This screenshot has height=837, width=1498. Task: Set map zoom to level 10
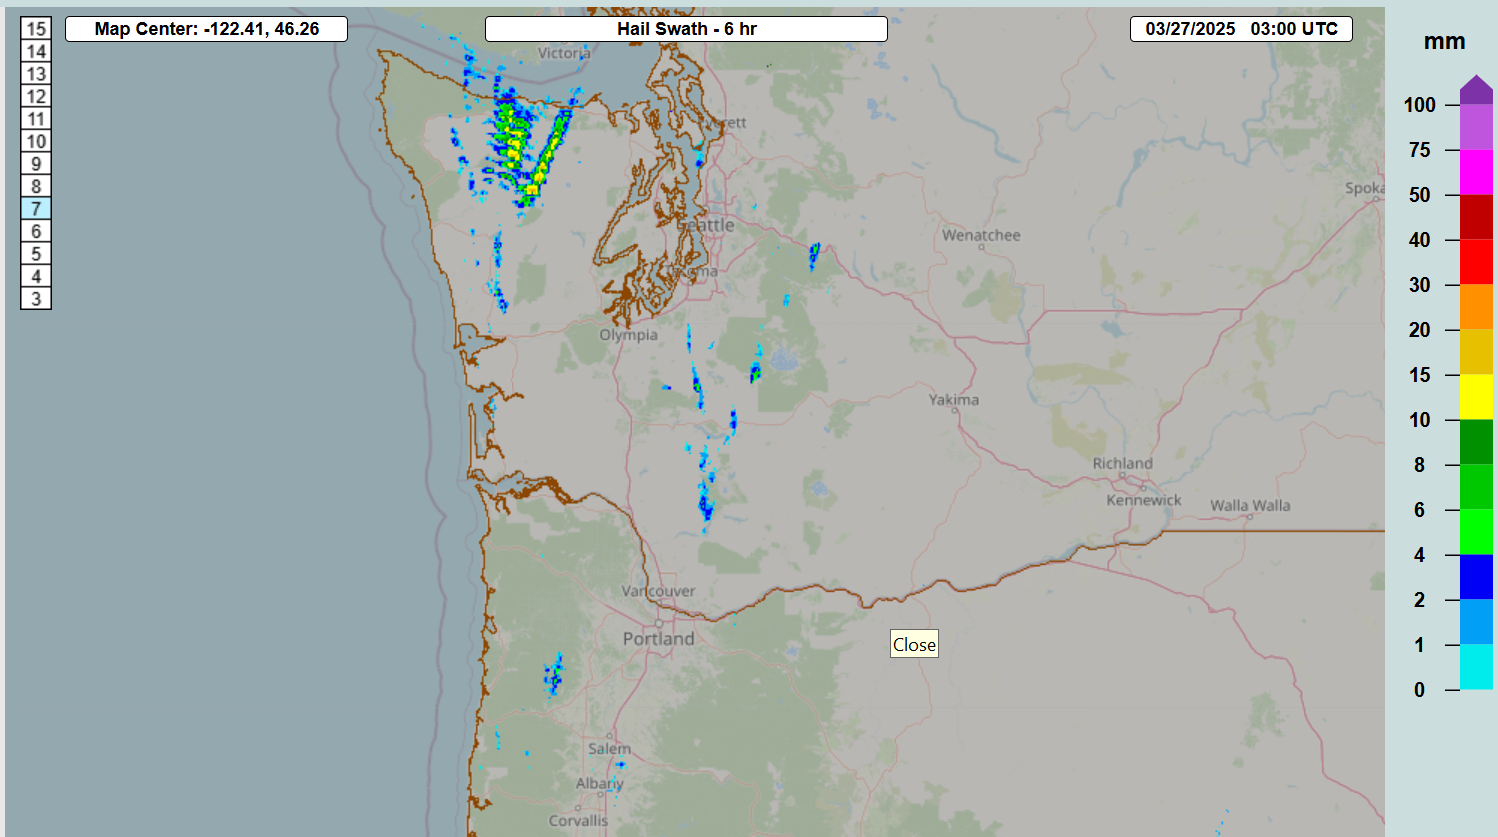36,142
